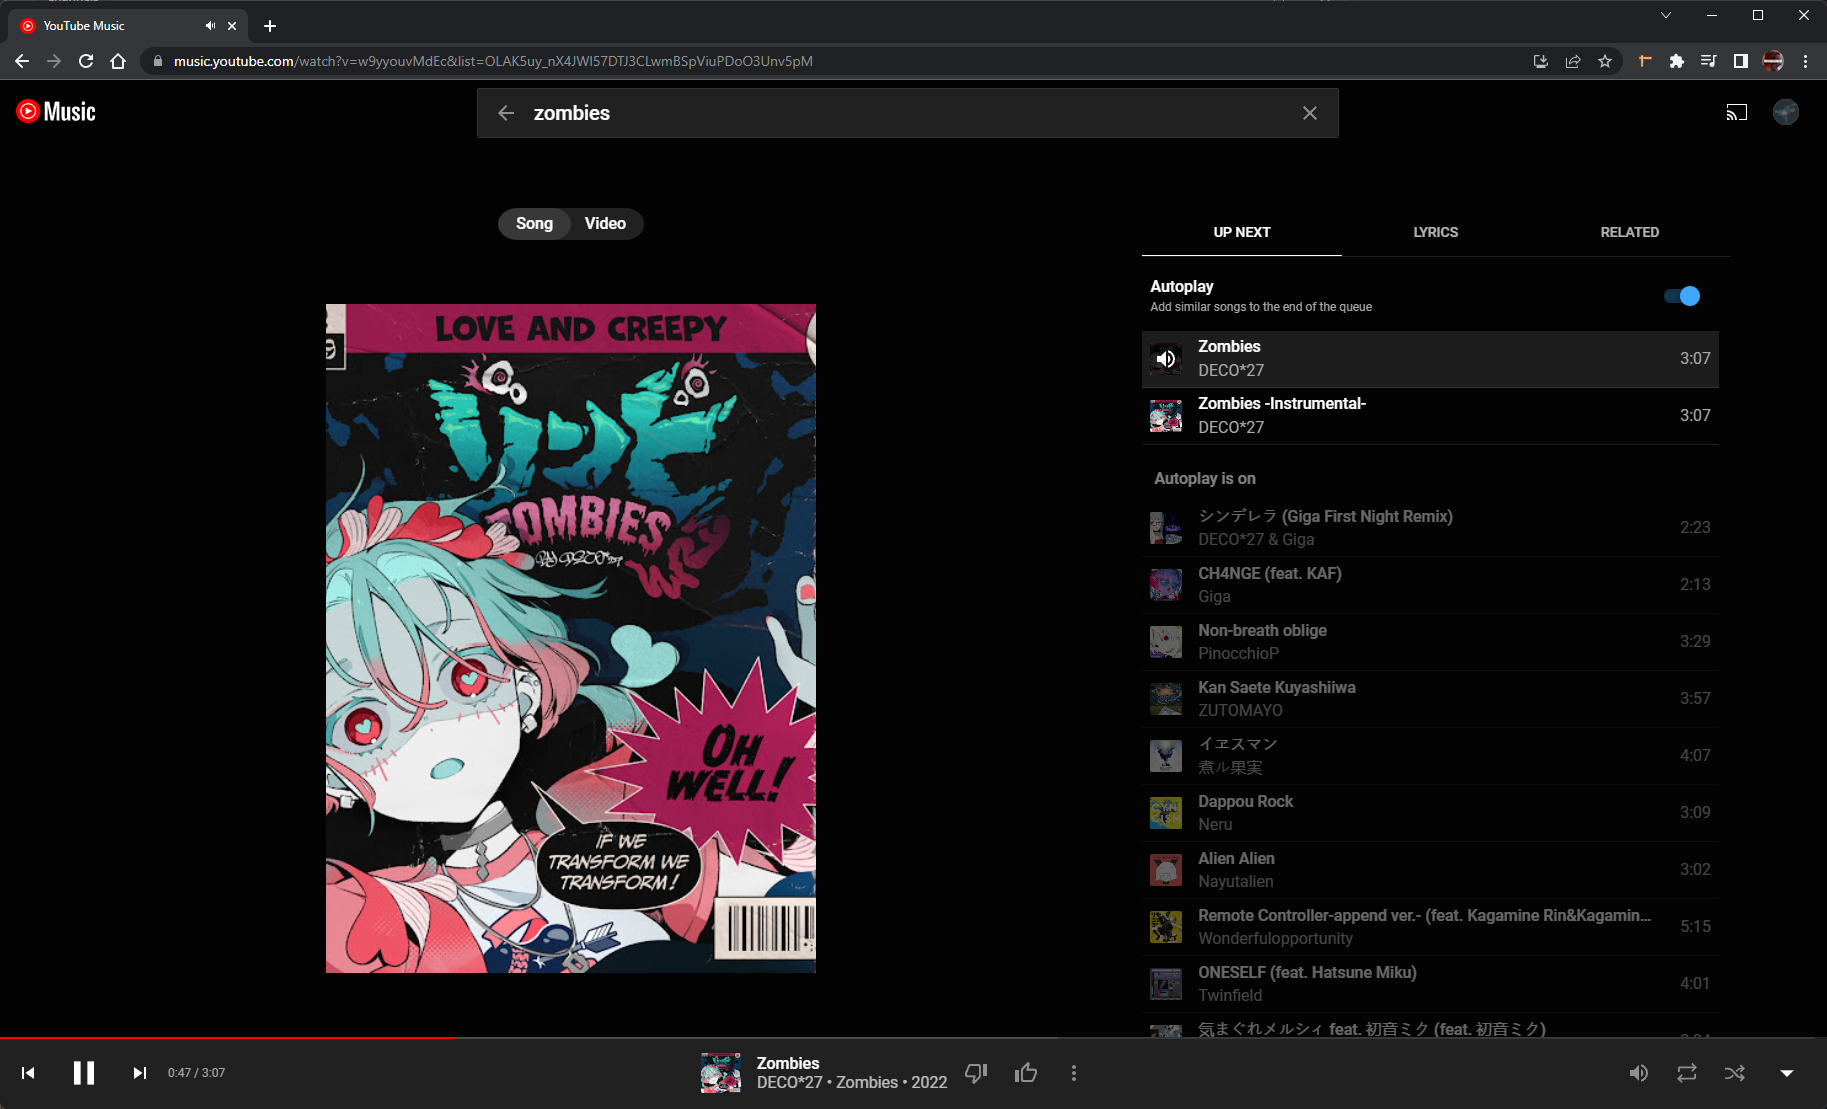Click browser back button
Viewport: 1827px width, 1109px height.
22,61
